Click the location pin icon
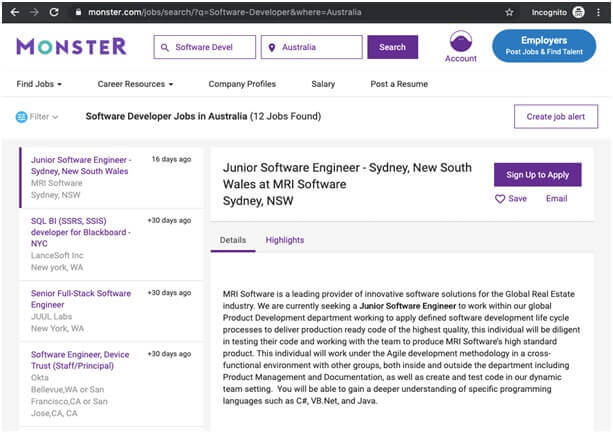 click(x=272, y=47)
